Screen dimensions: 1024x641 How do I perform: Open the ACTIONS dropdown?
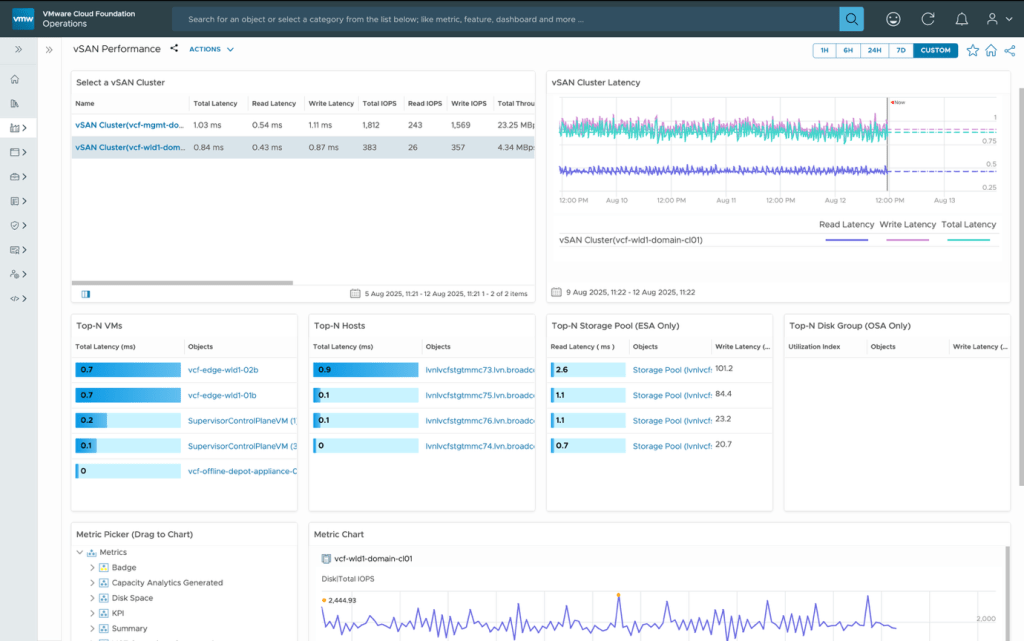click(x=211, y=49)
